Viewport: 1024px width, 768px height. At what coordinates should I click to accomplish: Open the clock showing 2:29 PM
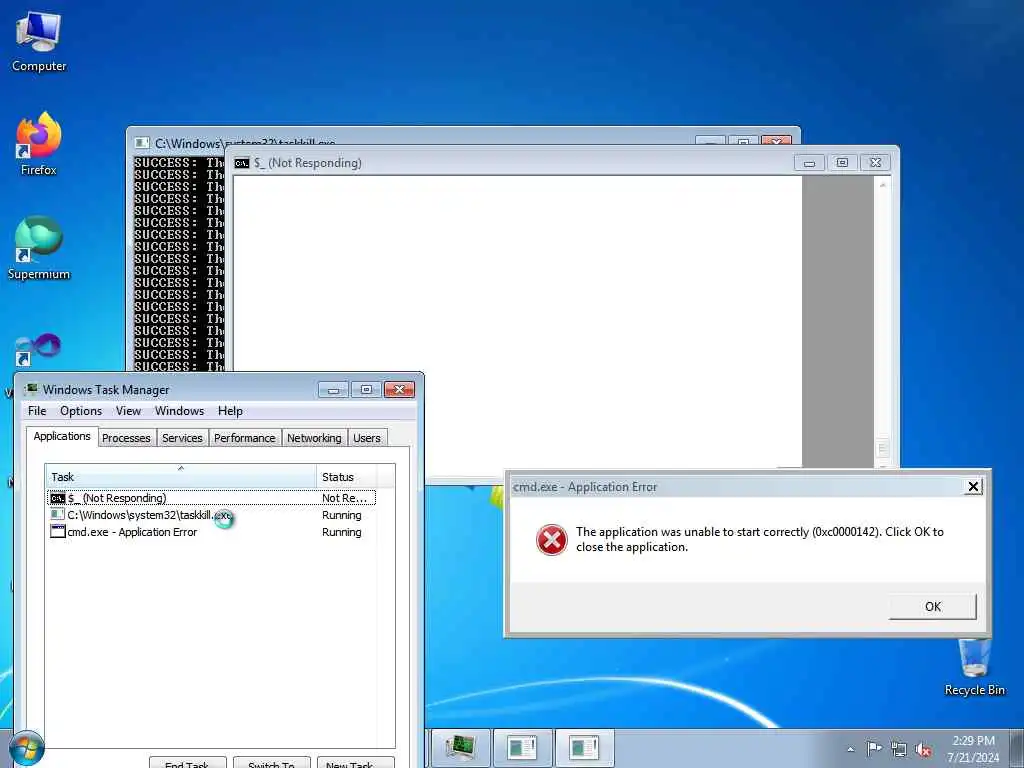pos(974,749)
